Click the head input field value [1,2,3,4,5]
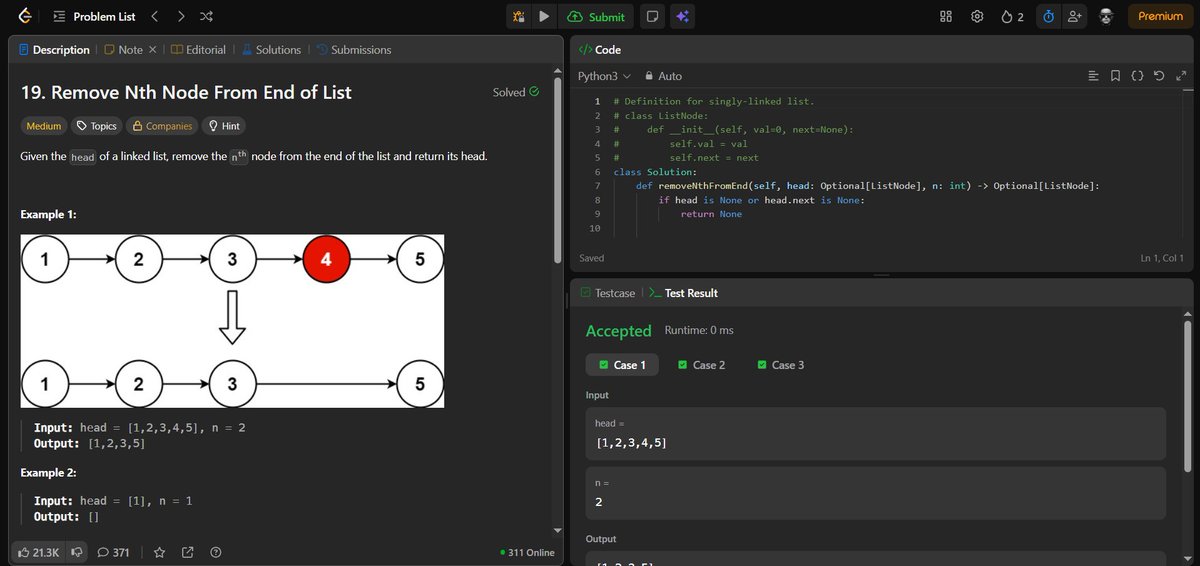Image resolution: width=1200 pixels, height=566 pixels. pos(875,433)
